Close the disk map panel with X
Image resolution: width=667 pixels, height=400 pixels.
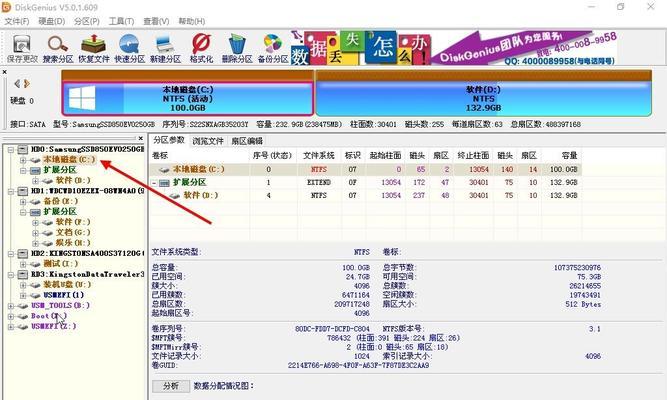(x=4, y=72)
